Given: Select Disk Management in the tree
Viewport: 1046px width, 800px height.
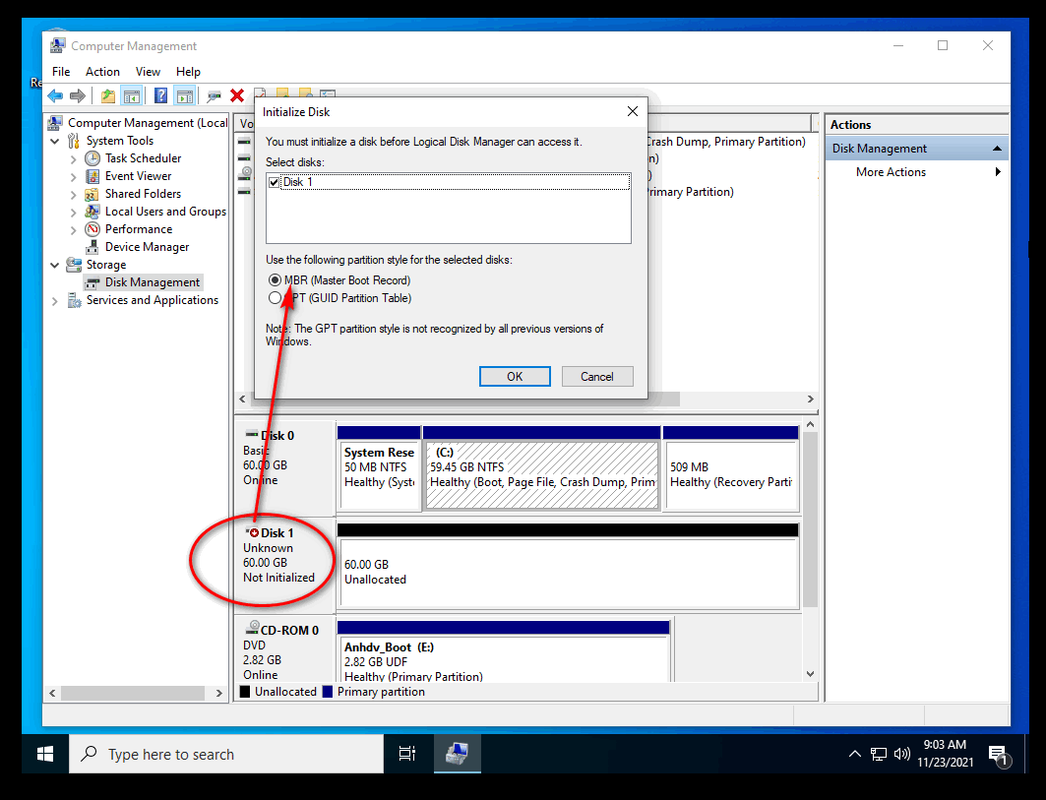Looking at the screenshot, I should 152,282.
